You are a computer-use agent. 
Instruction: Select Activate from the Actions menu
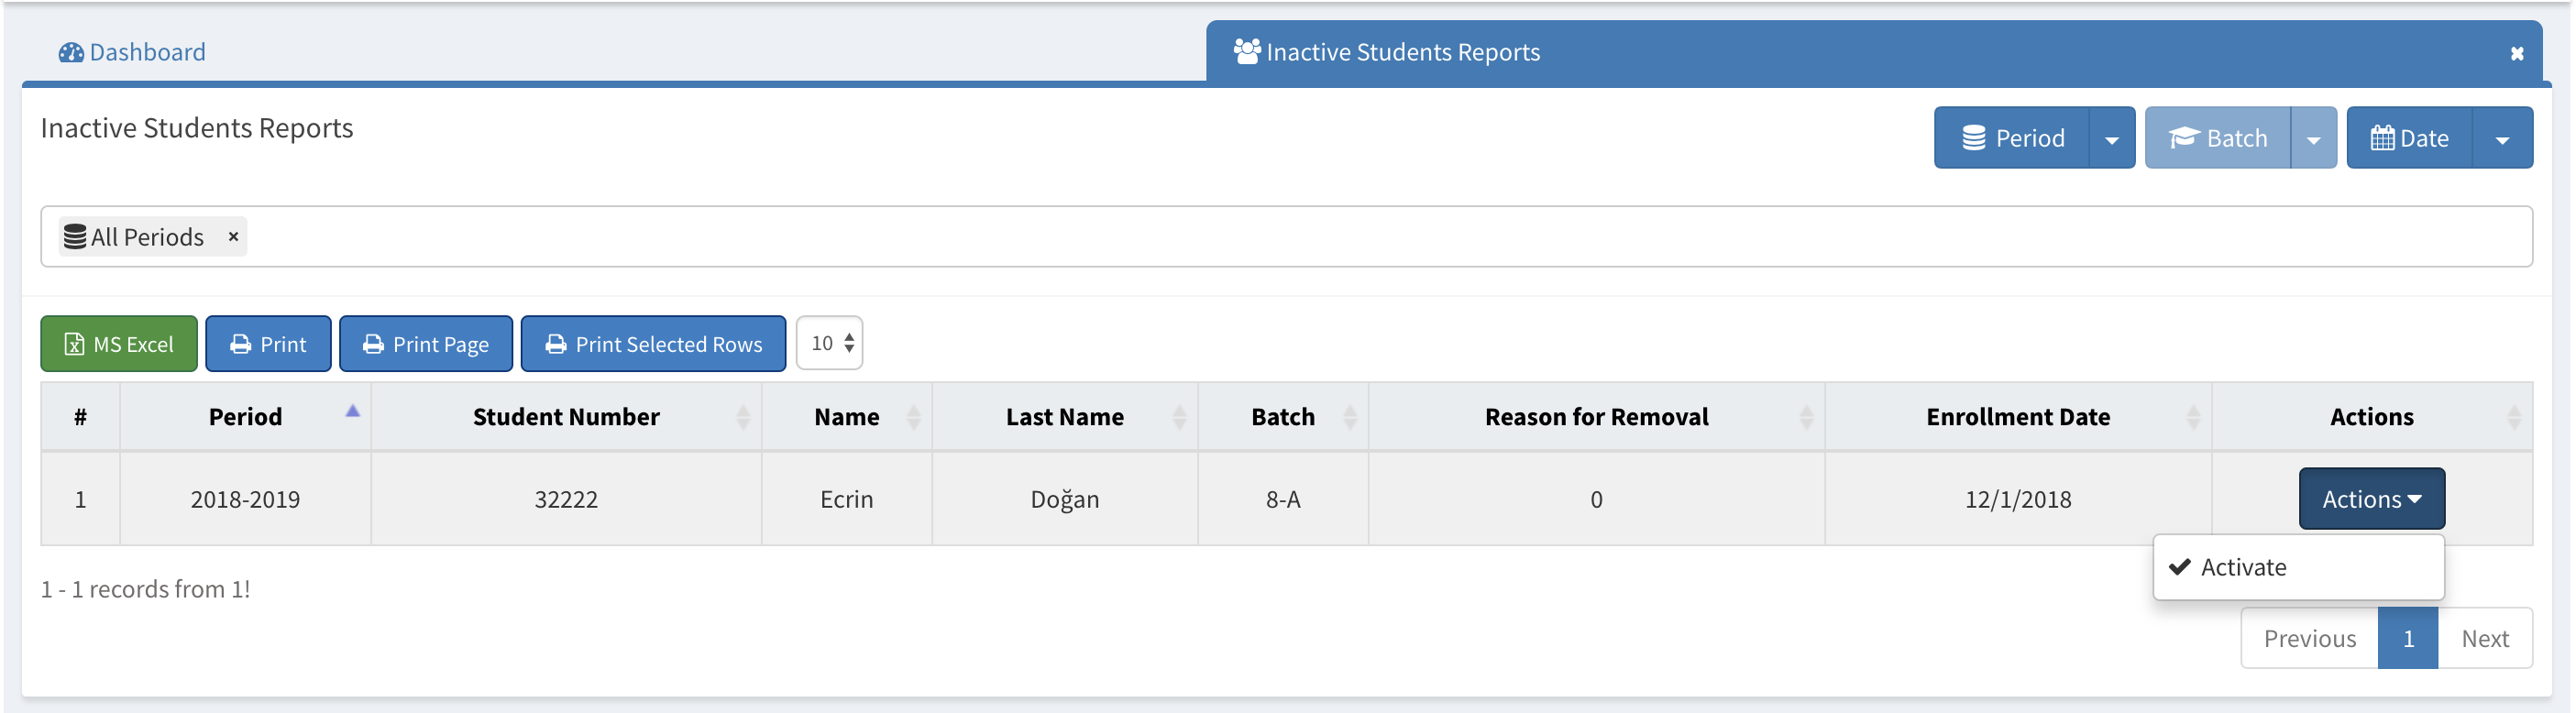click(x=2243, y=567)
